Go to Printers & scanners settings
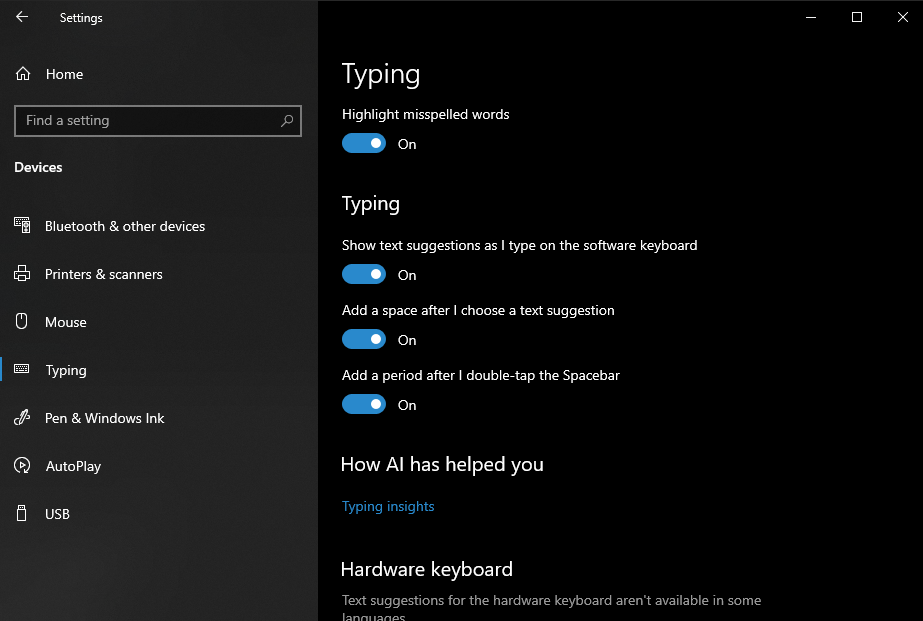Viewport: 923px width, 621px height. coord(159,274)
